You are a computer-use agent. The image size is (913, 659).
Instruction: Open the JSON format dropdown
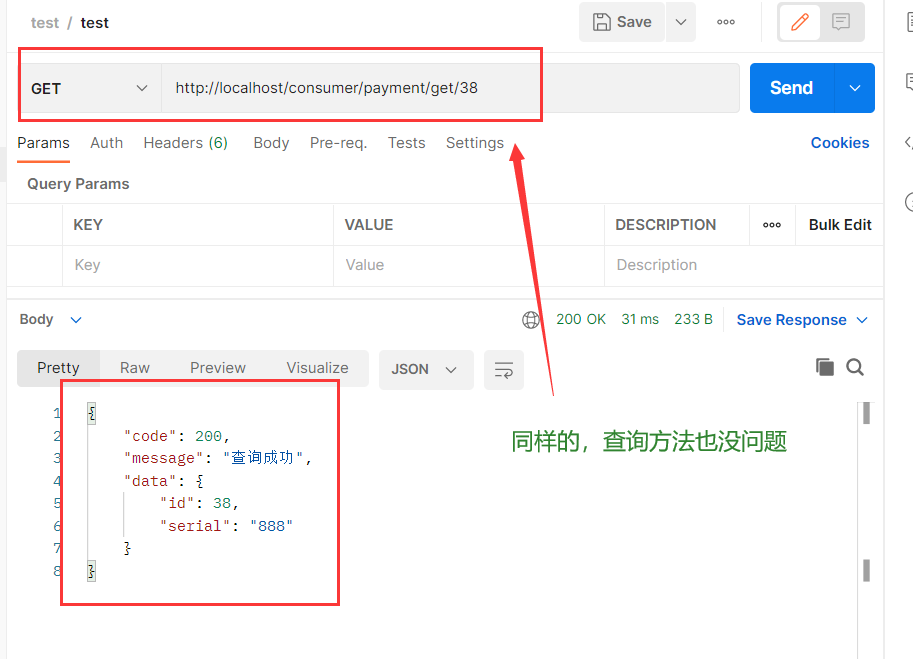point(426,370)
